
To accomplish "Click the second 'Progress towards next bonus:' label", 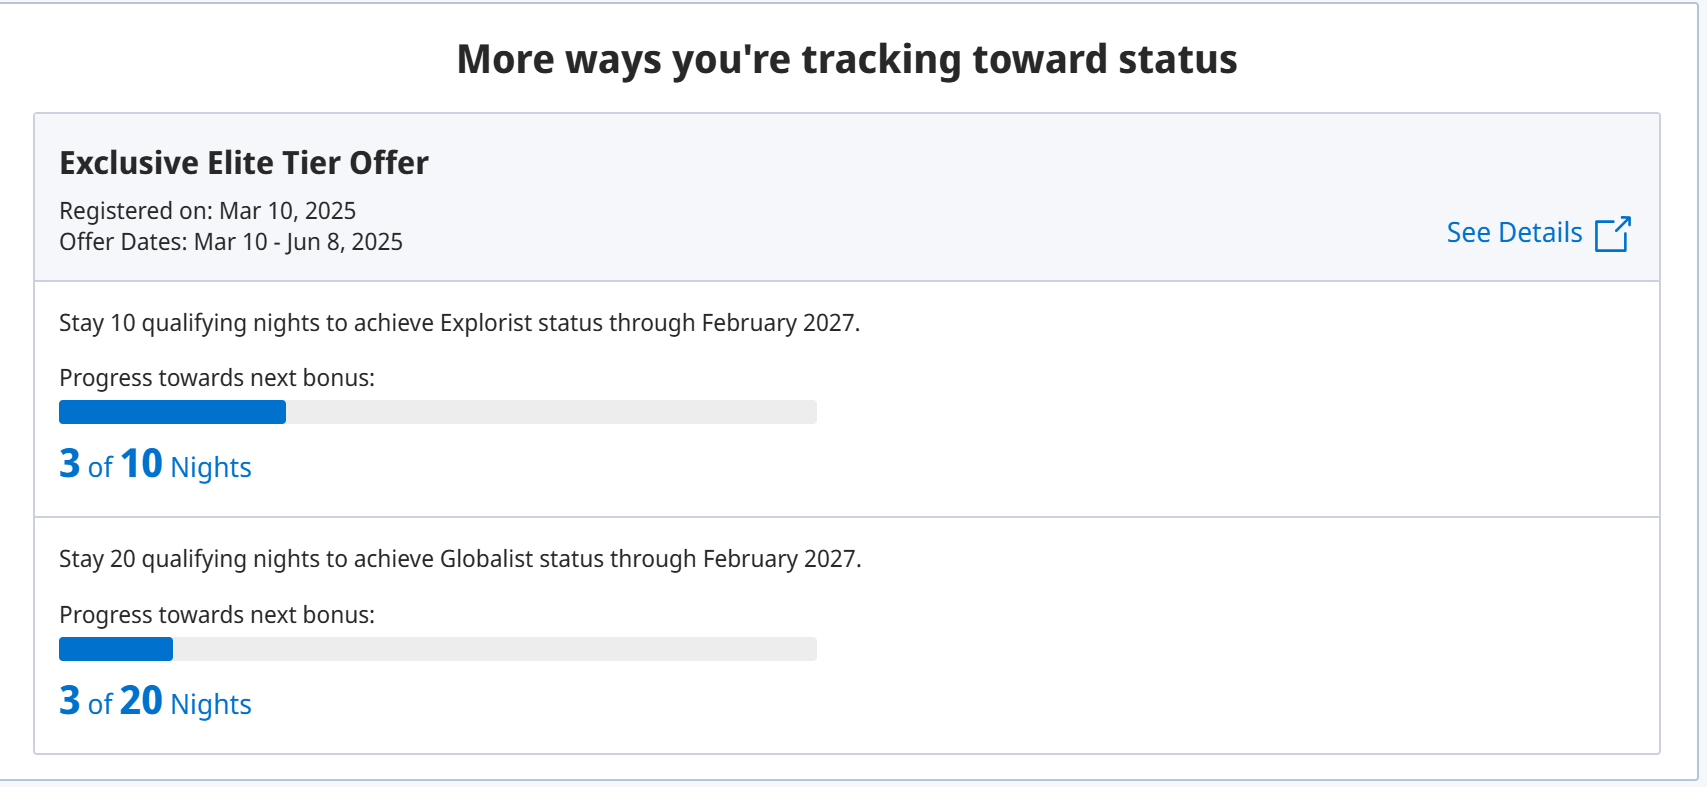I will coord(217,615).
